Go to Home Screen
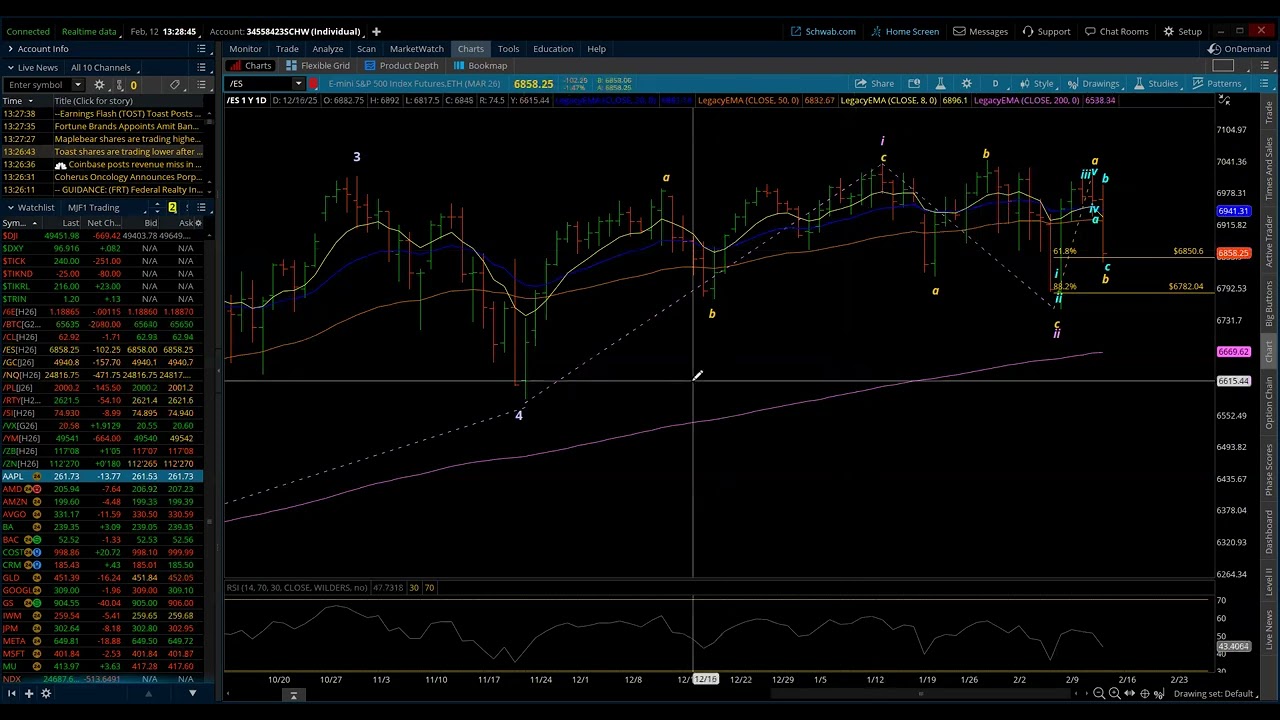The width and height of the screenshot is (1280, 720). coord(904,31)
